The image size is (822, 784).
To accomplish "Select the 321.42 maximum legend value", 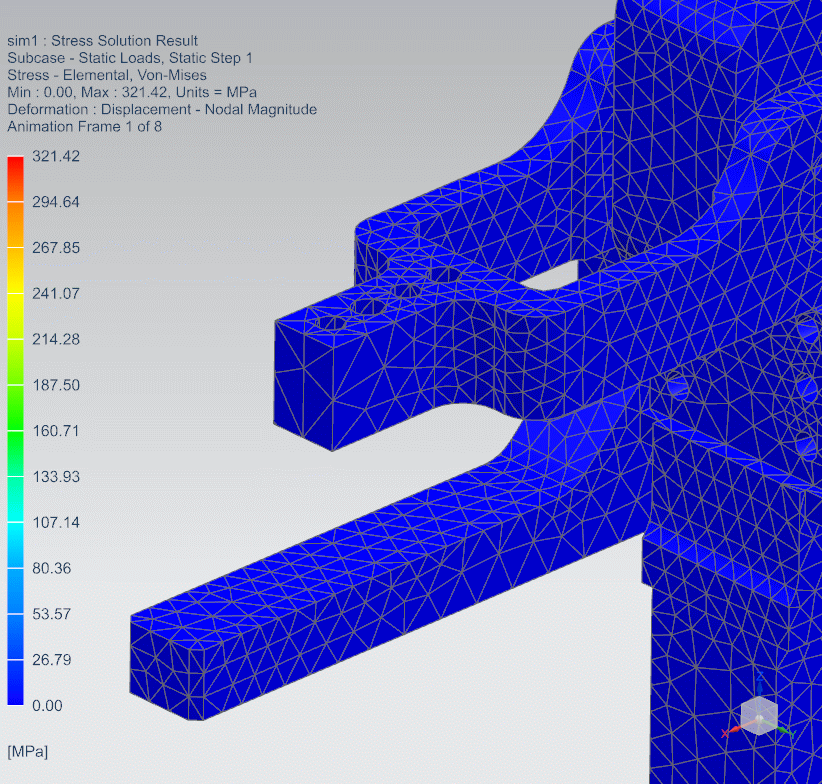I will [x=56, y=156].
